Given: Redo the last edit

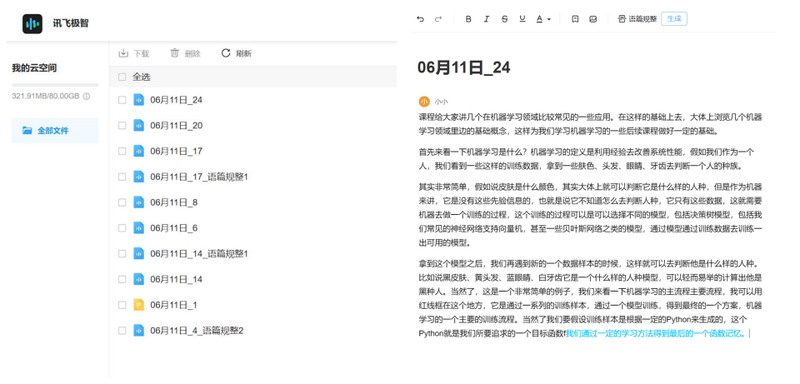Looking at the screenshot, I should pyautogui.click(x=438, y=19).
